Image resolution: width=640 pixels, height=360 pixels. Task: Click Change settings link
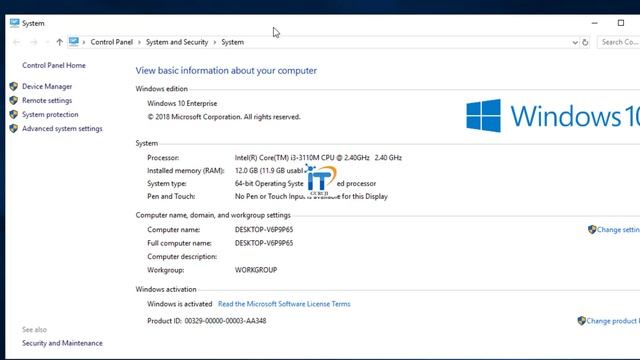point(618,230)
